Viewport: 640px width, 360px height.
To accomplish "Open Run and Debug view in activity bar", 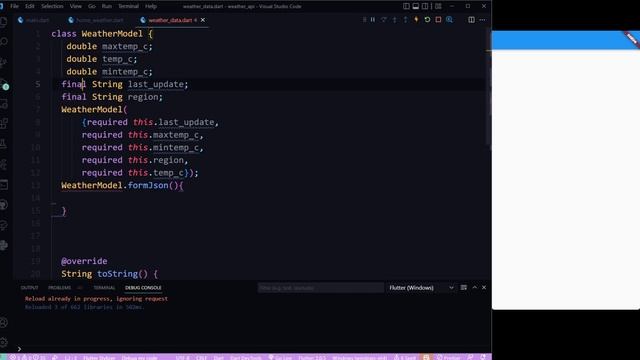I will pos(4,84).
